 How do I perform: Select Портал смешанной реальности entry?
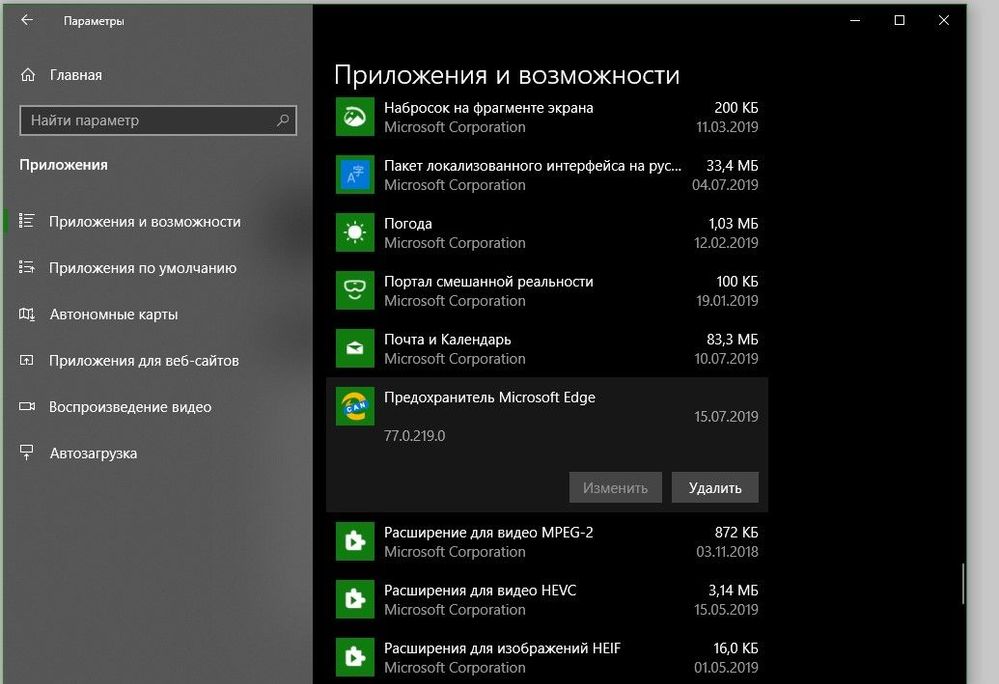click(x=547, y=291)
